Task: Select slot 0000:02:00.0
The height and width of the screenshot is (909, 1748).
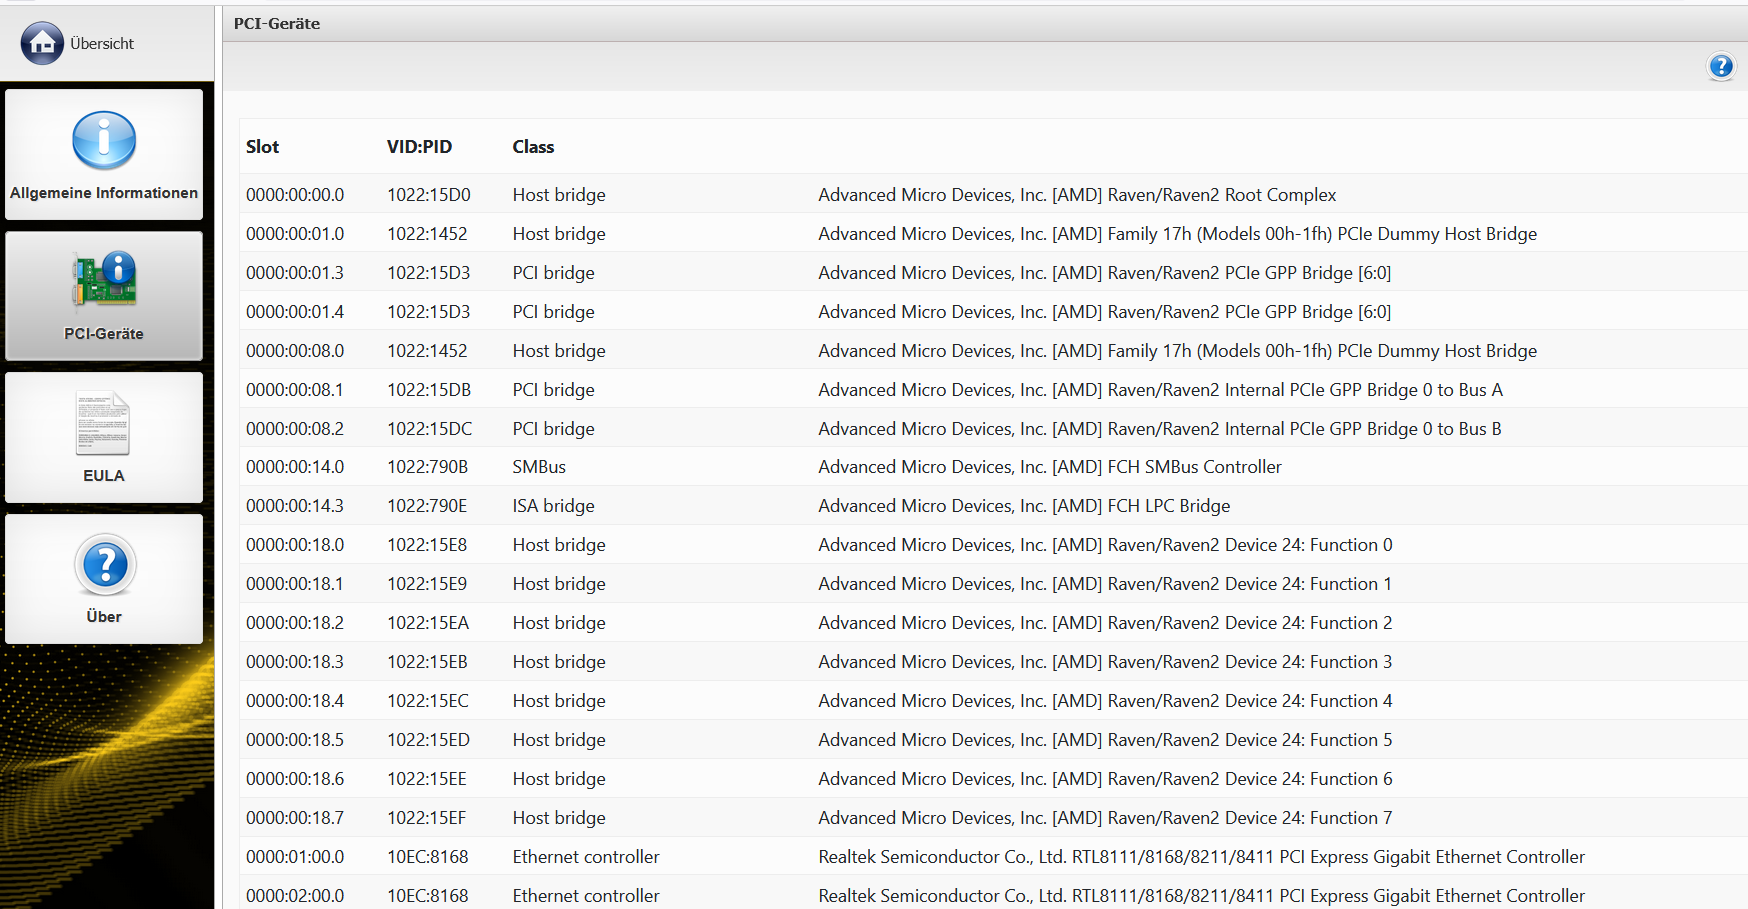Action: [295, 896]
